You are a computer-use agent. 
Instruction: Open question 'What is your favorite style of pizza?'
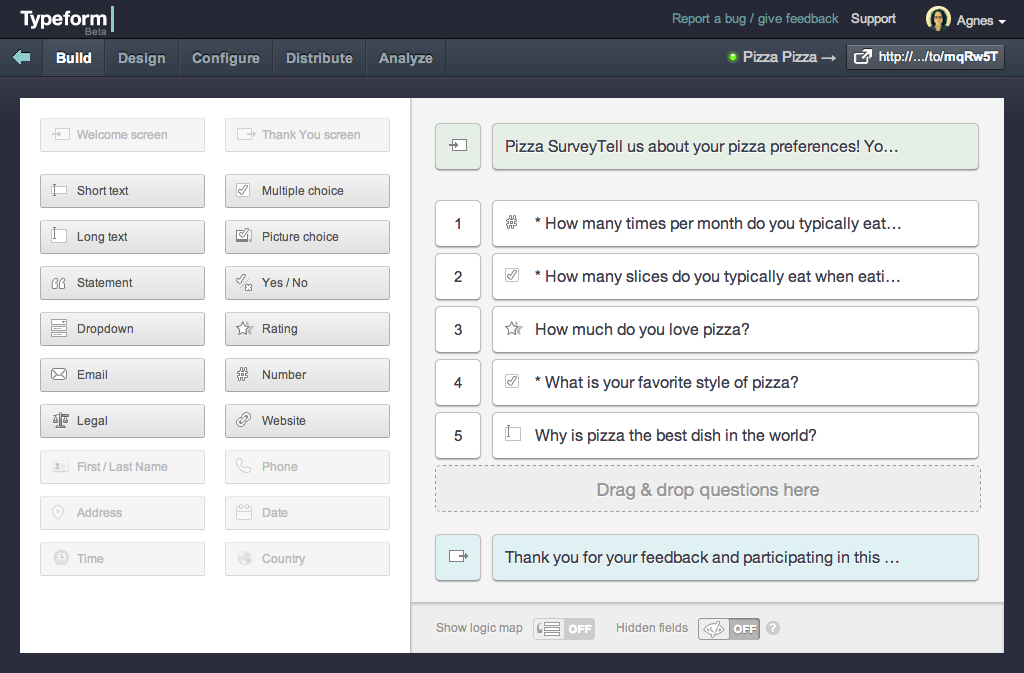(x=735, y=383)
